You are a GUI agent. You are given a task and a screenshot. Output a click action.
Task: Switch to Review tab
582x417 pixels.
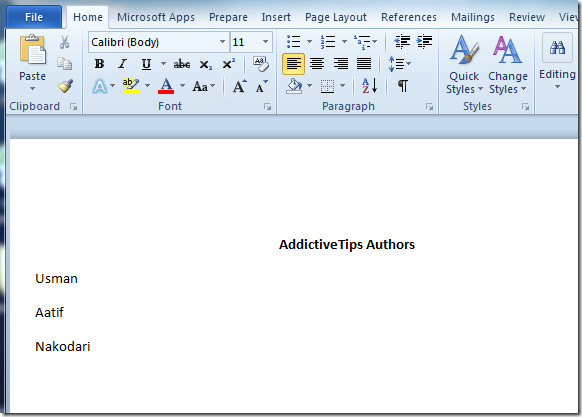click(527, 17)
